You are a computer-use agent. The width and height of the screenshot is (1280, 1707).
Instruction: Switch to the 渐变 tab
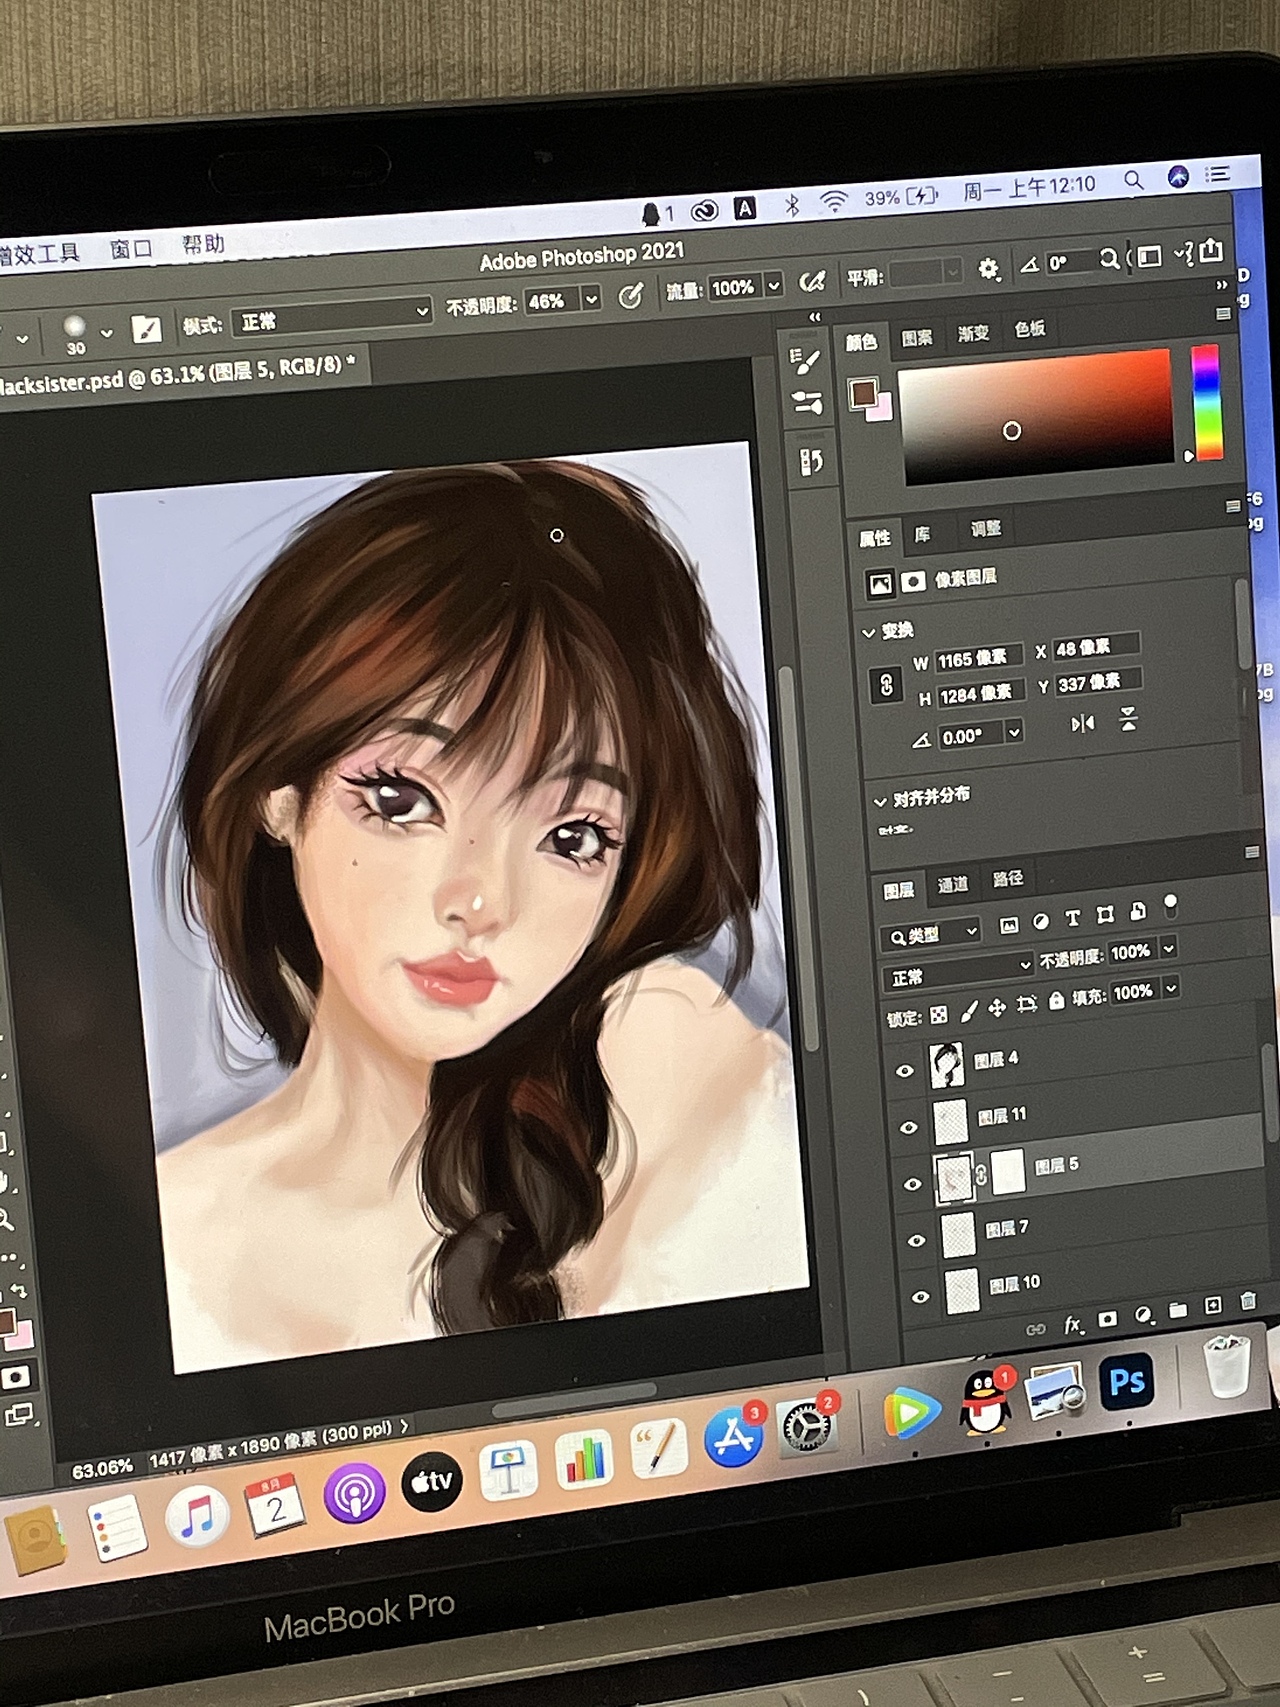[x=973, y=333]
